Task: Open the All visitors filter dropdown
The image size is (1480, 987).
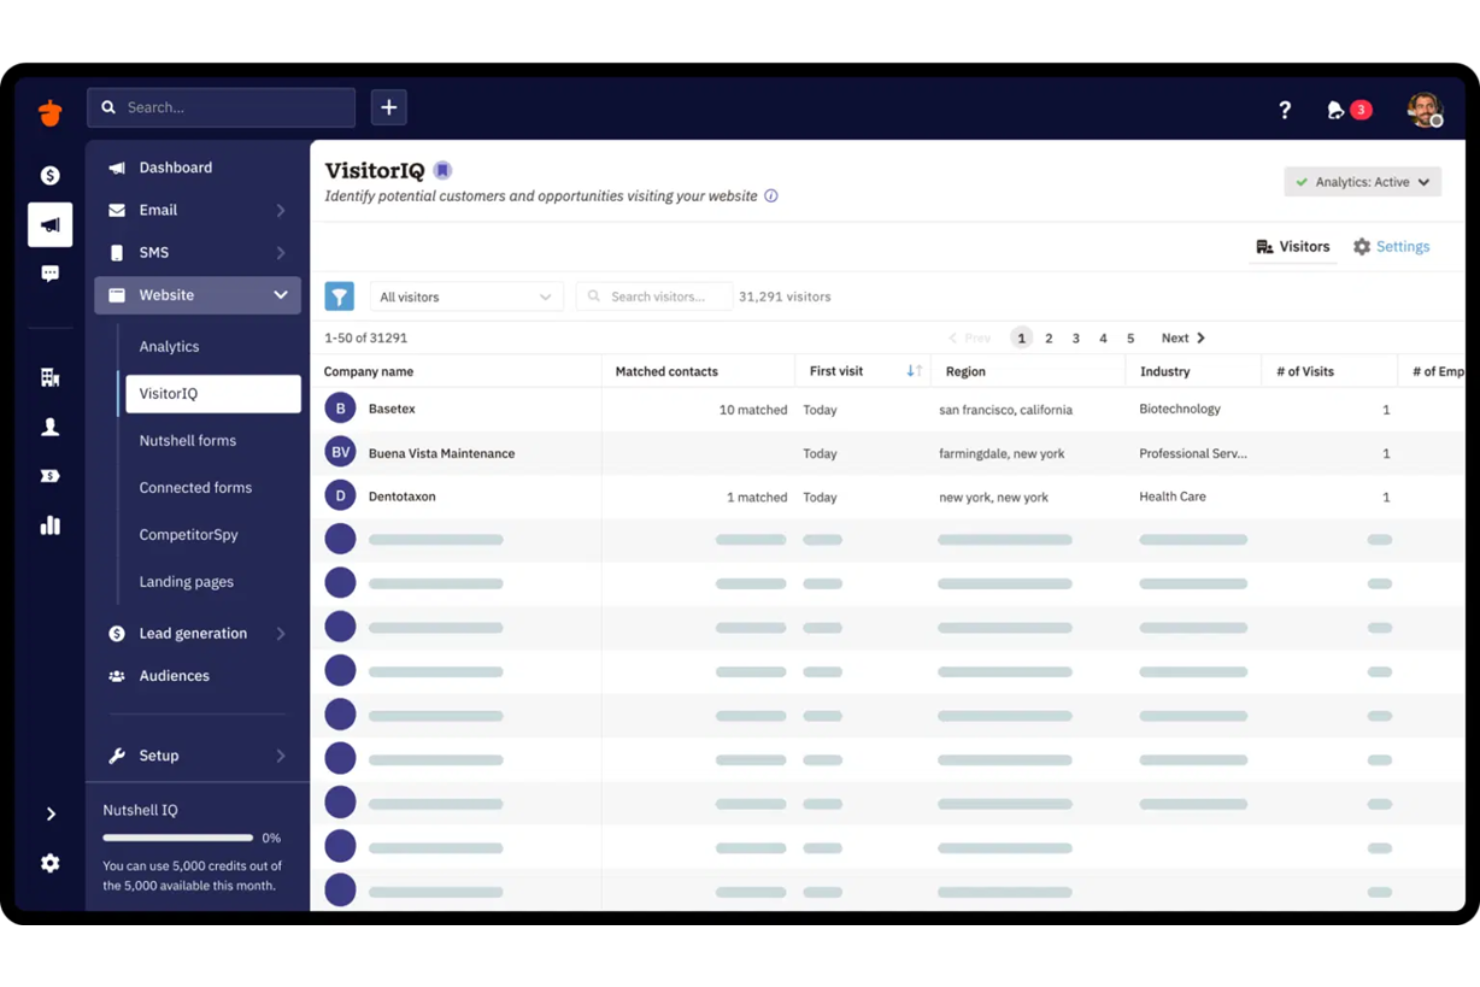Action: pos(465,296)
